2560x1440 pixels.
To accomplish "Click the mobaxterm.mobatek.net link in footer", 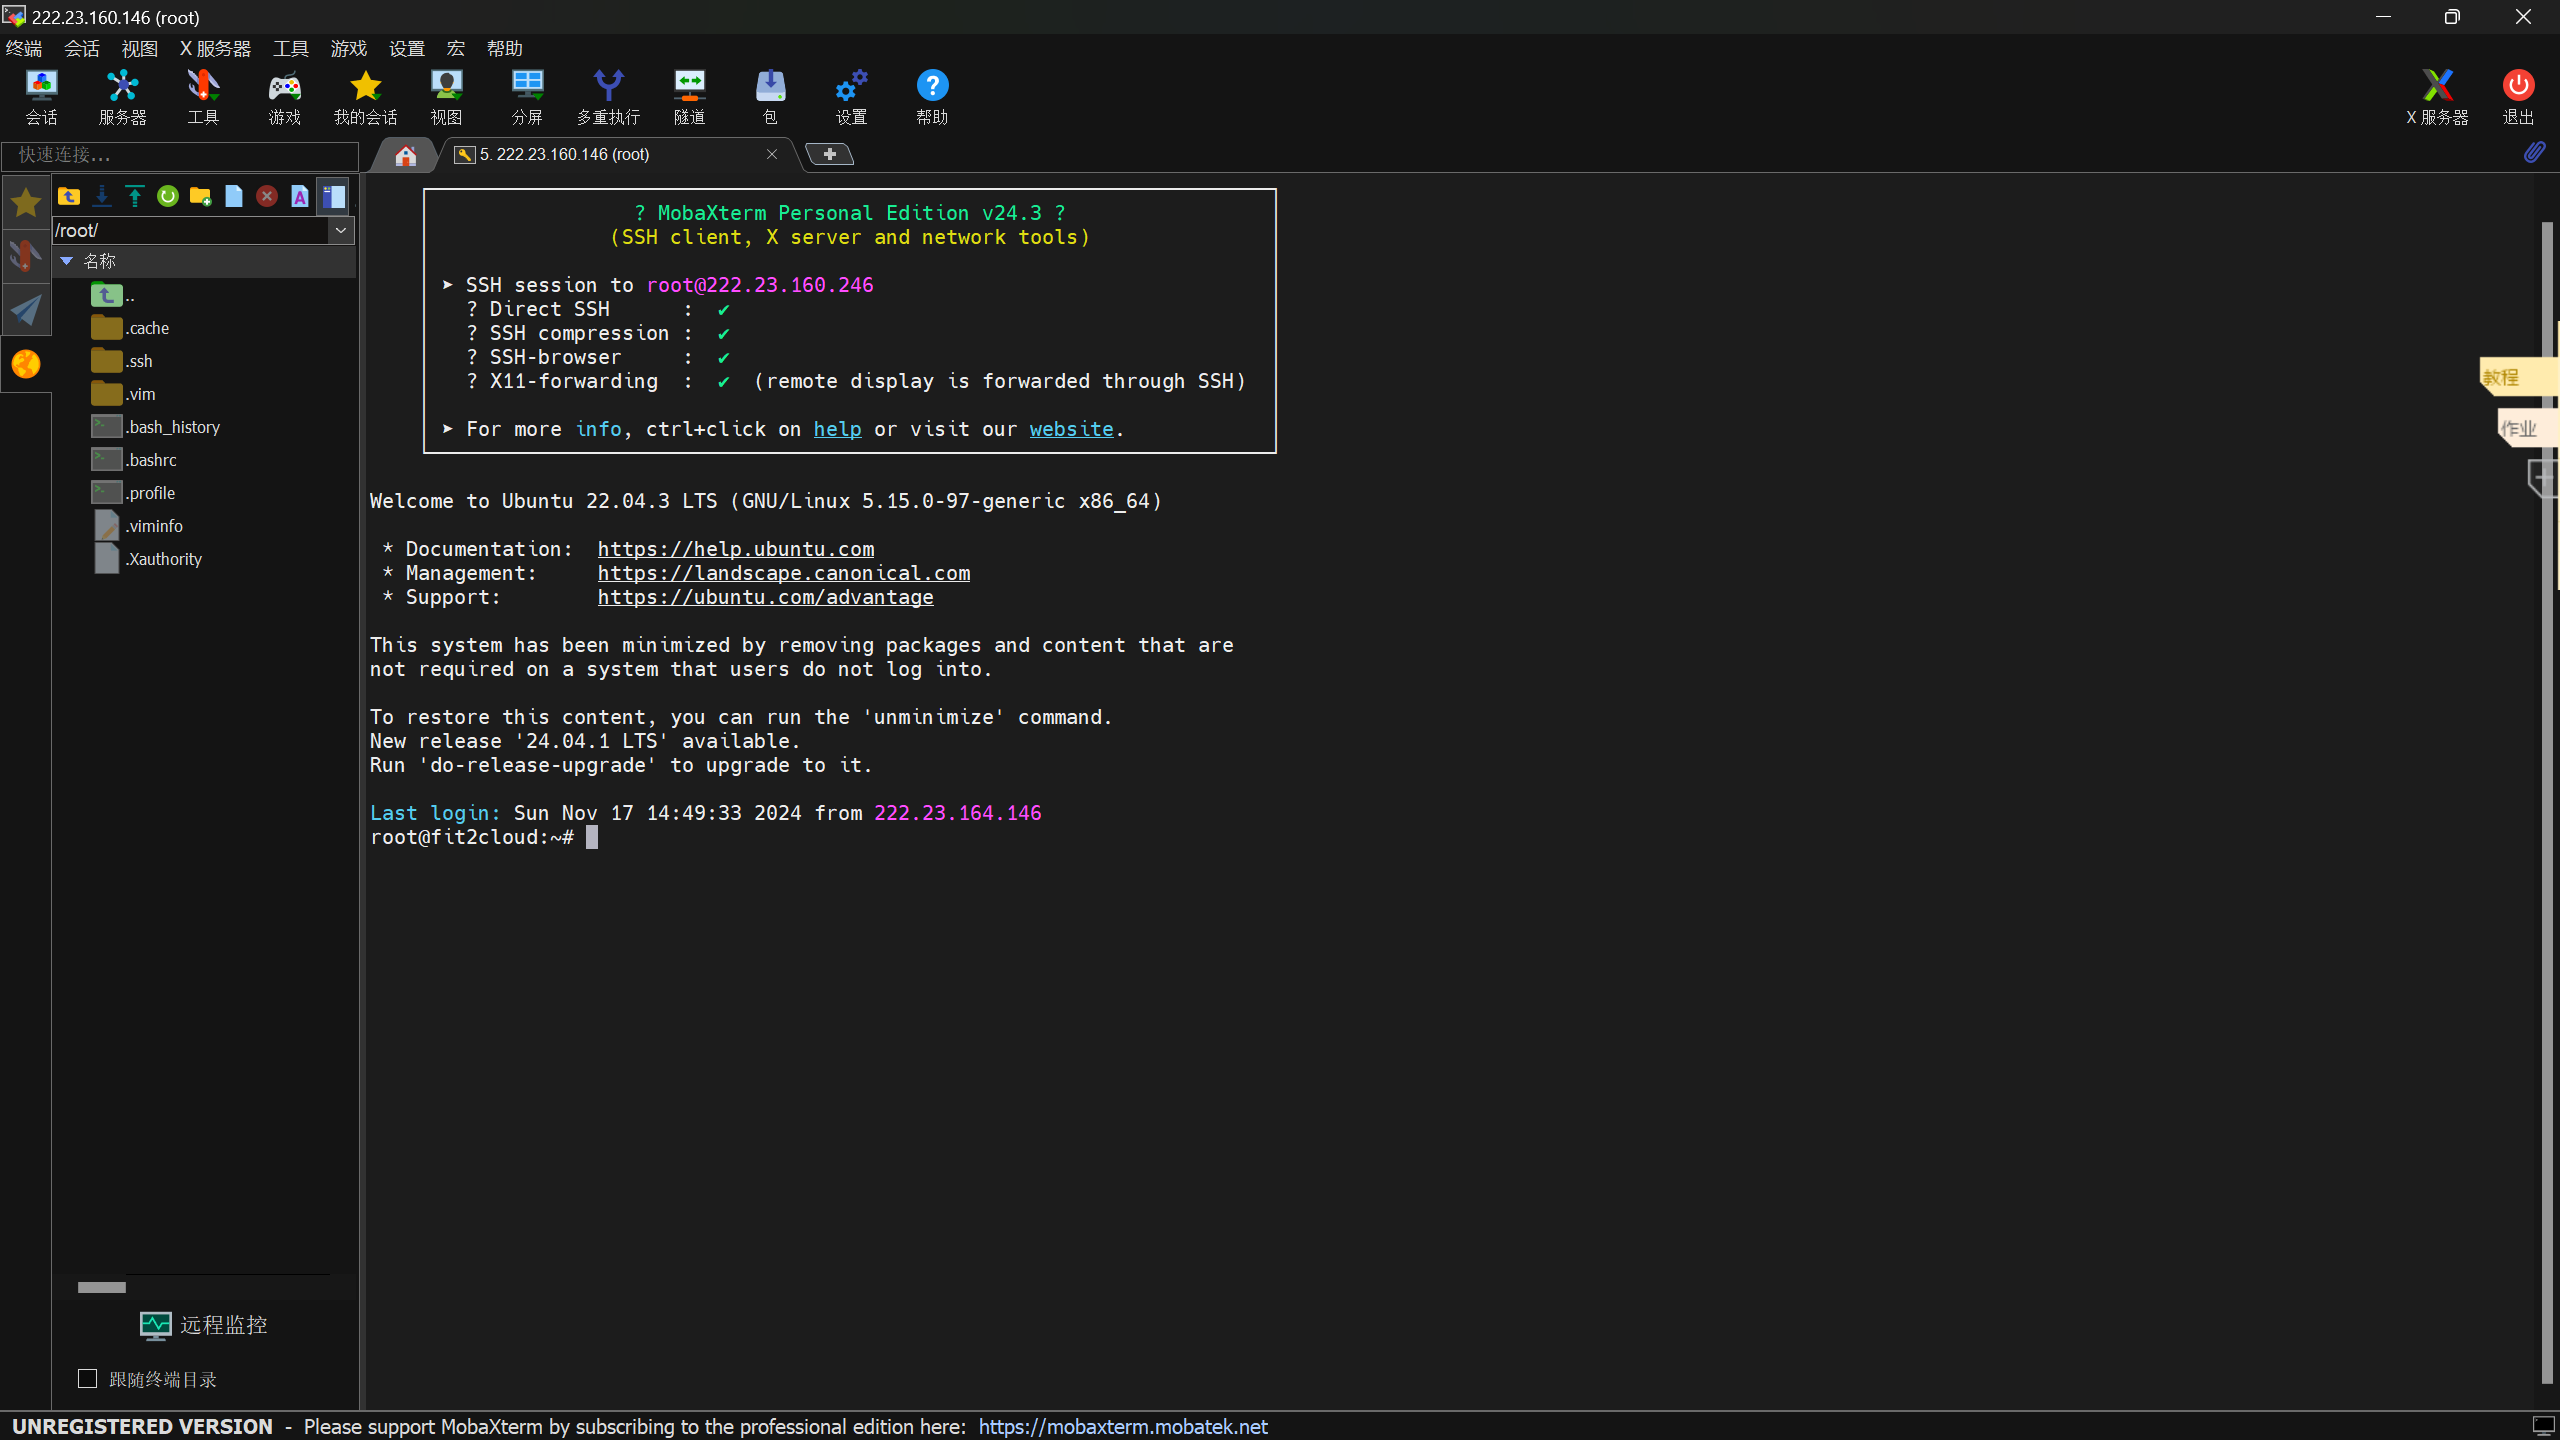I will pos(1122,1427).
